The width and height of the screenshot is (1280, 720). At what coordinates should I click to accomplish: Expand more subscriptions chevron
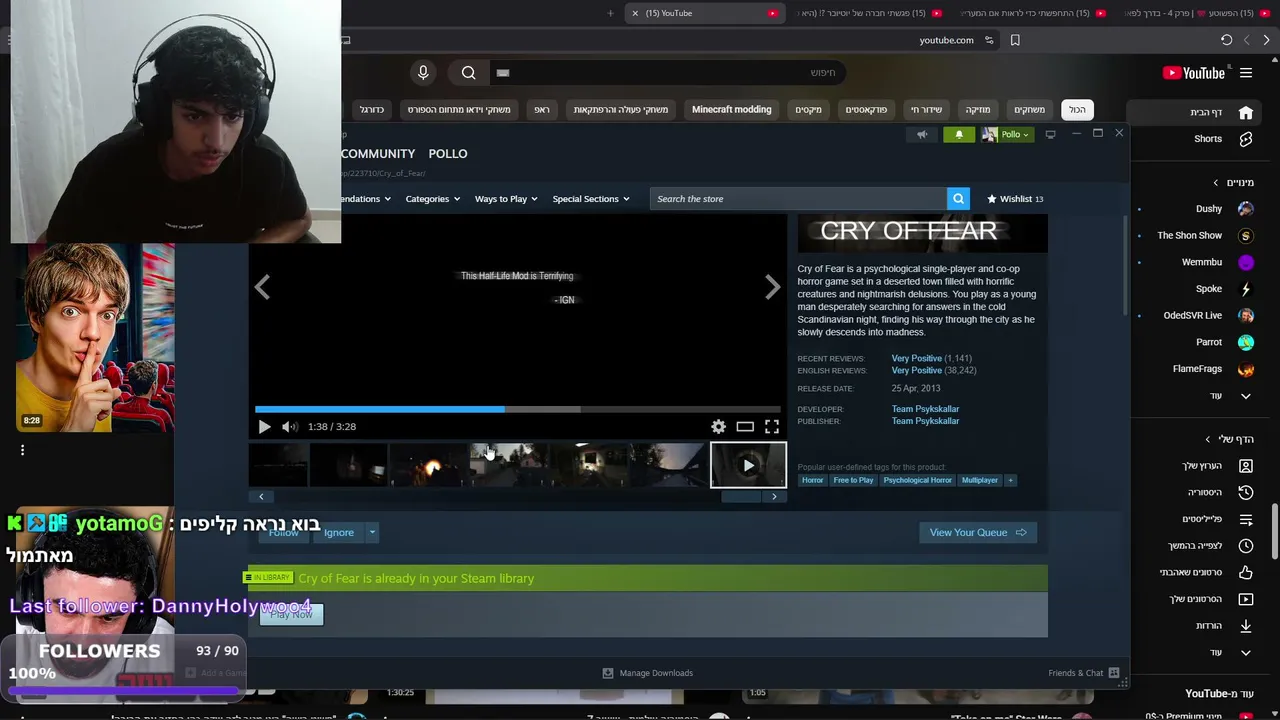point(1245,396)
